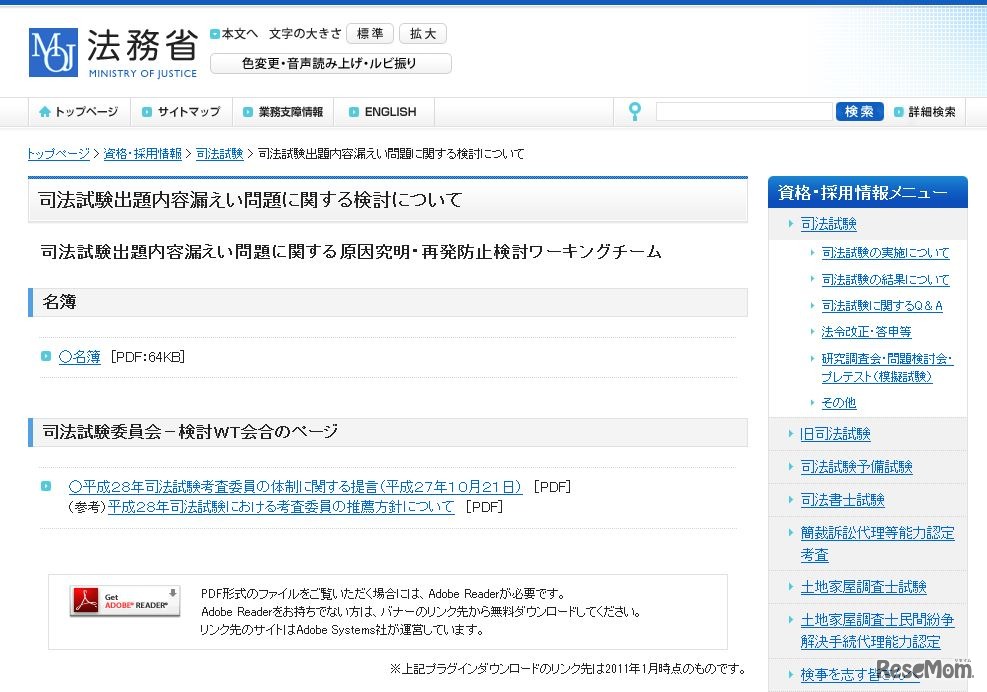The image size is (987, 692).
Task: Click the yellow magnifier icon near the search box
Action: click(x=635, y=111)
